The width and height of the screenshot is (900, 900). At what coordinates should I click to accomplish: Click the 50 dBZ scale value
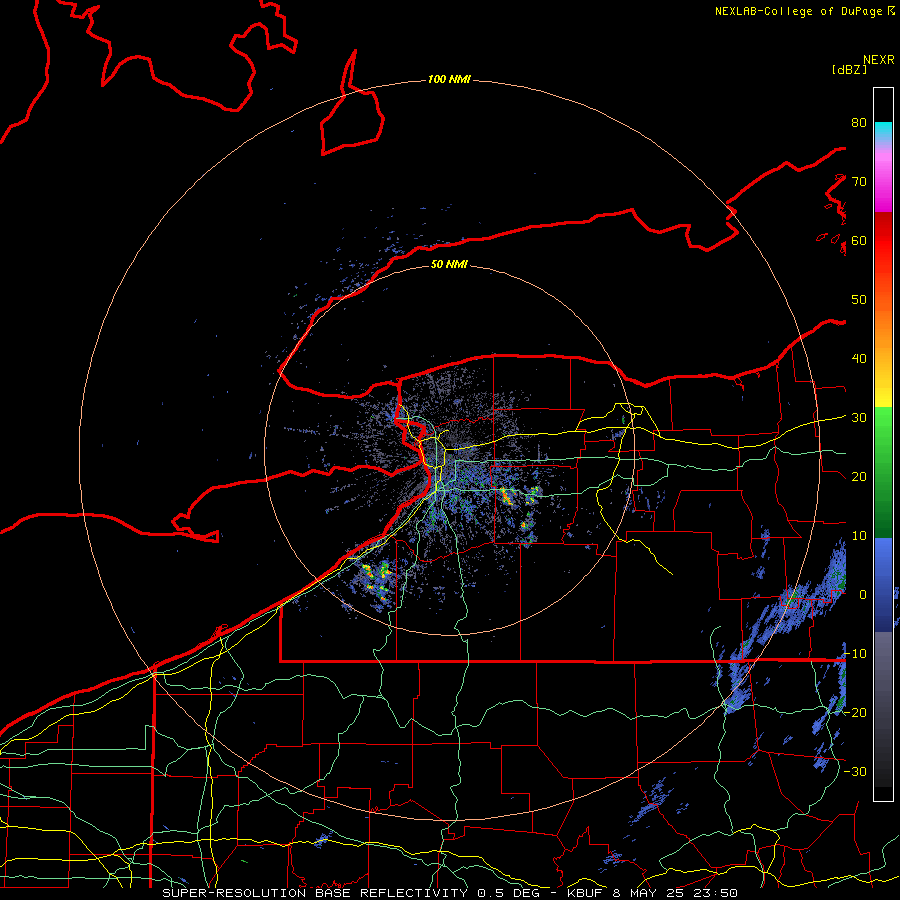(x=859, y=299)
